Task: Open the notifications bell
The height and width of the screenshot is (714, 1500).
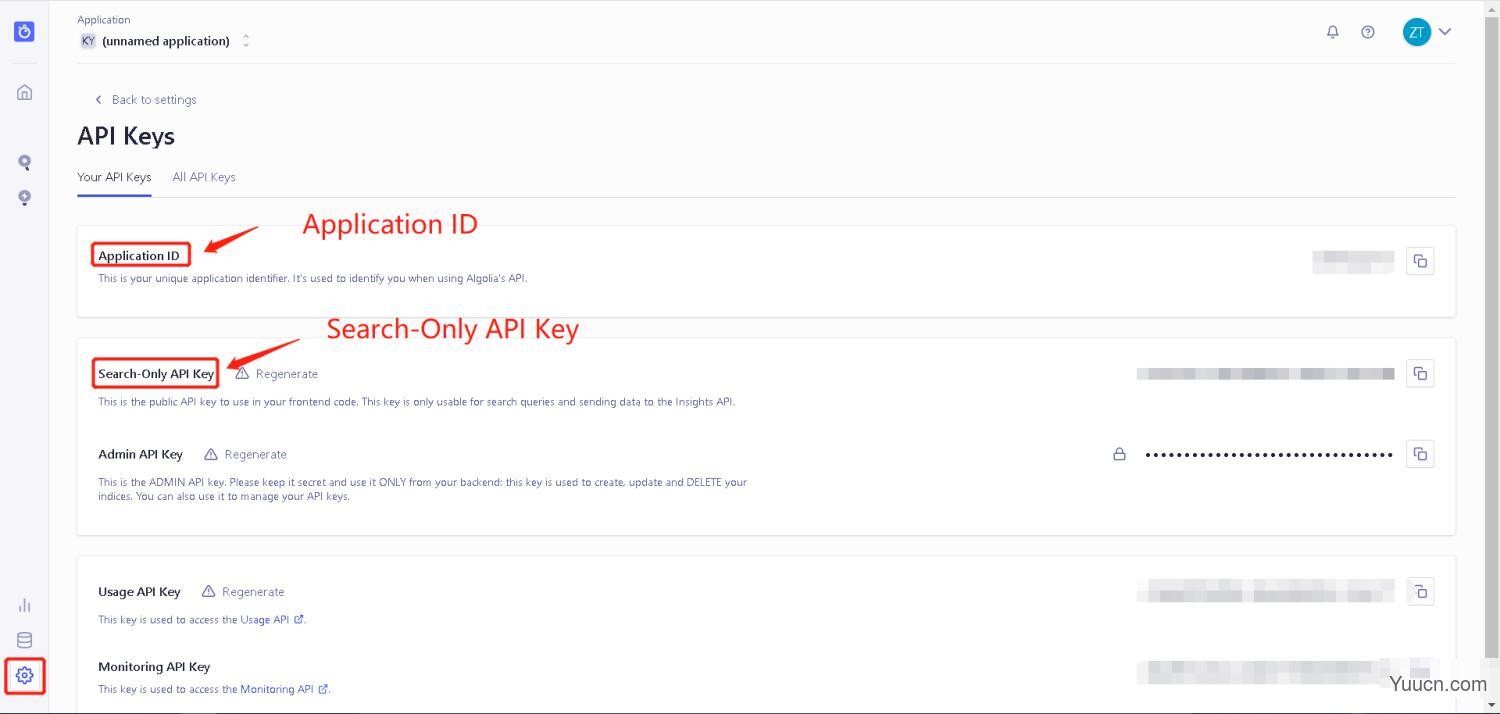Action: [1332, 32]
